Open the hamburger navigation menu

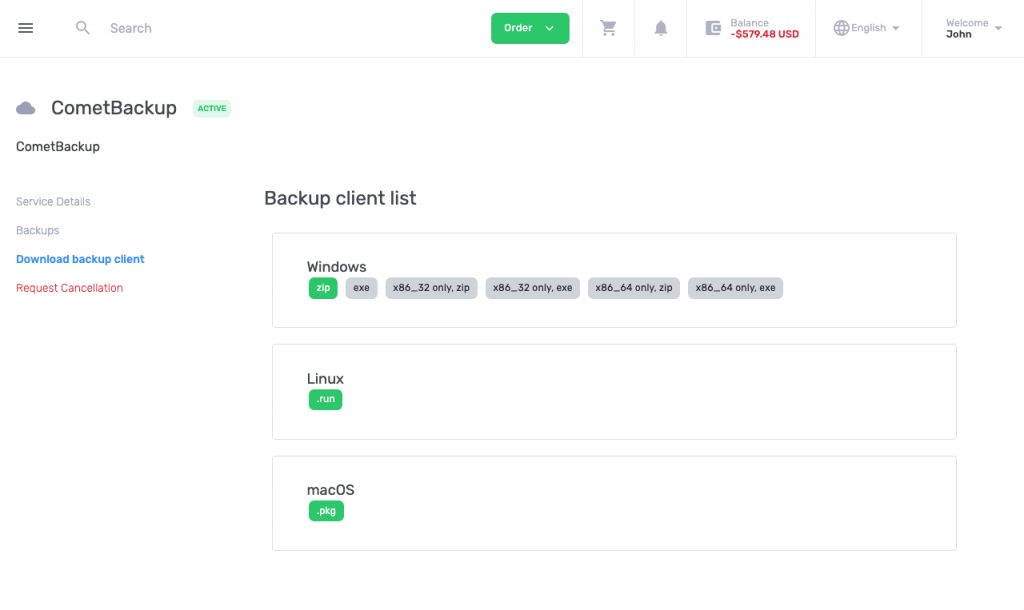pyautogui.click(x=25, y=28)
